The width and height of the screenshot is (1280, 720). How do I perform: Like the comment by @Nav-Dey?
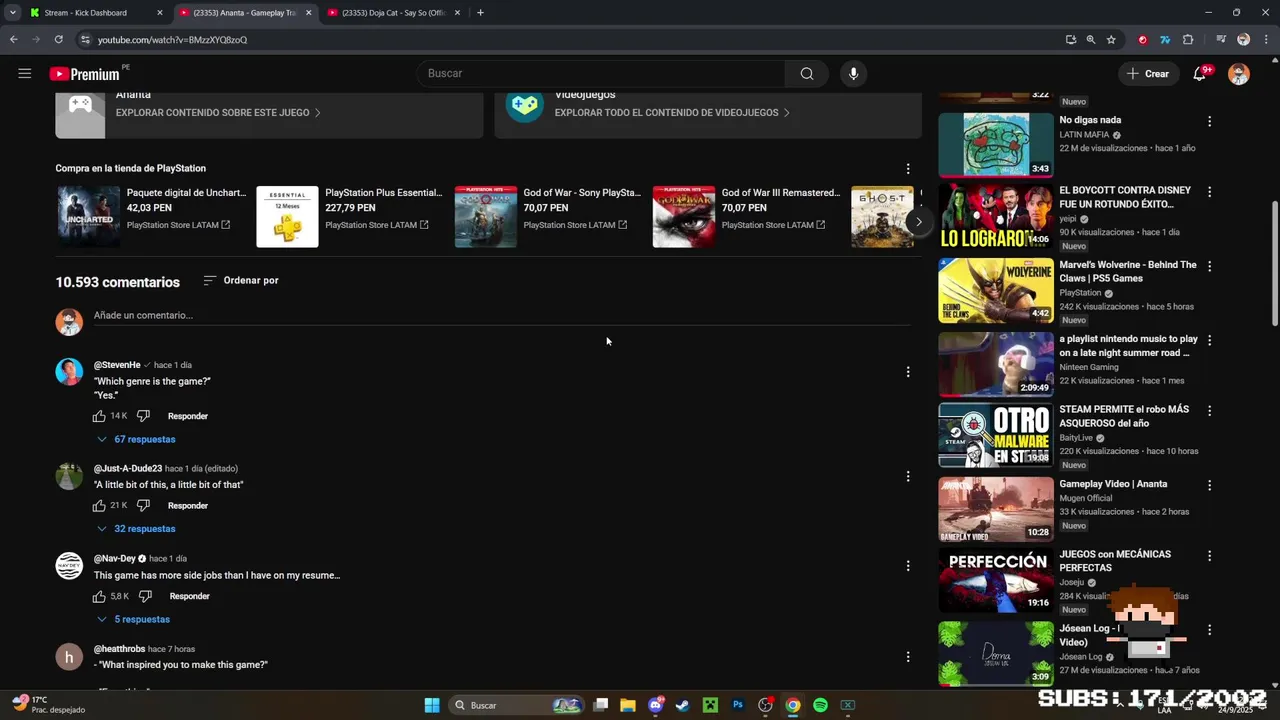(x=99, y=596)
